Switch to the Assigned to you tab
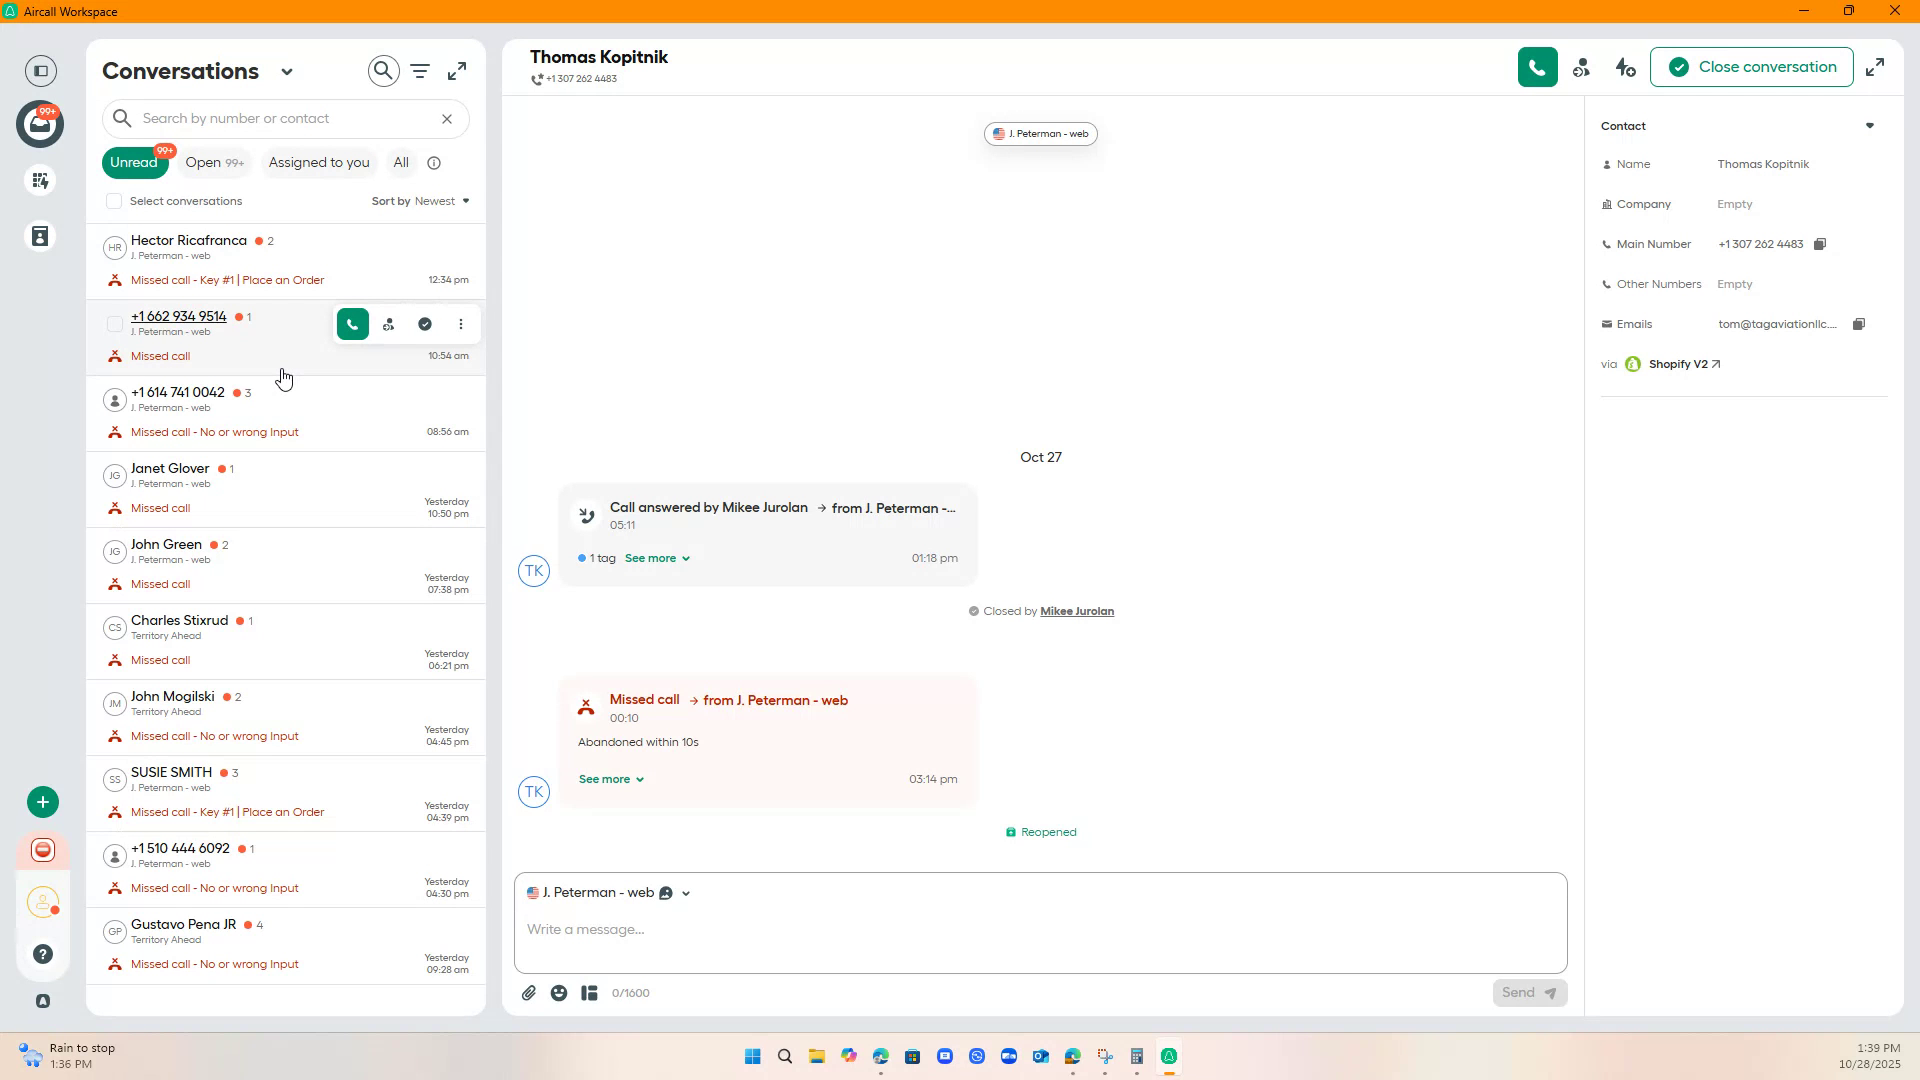Image resolution: width=1920 pixels, height=1080 pixels. (x=319, y=162)
